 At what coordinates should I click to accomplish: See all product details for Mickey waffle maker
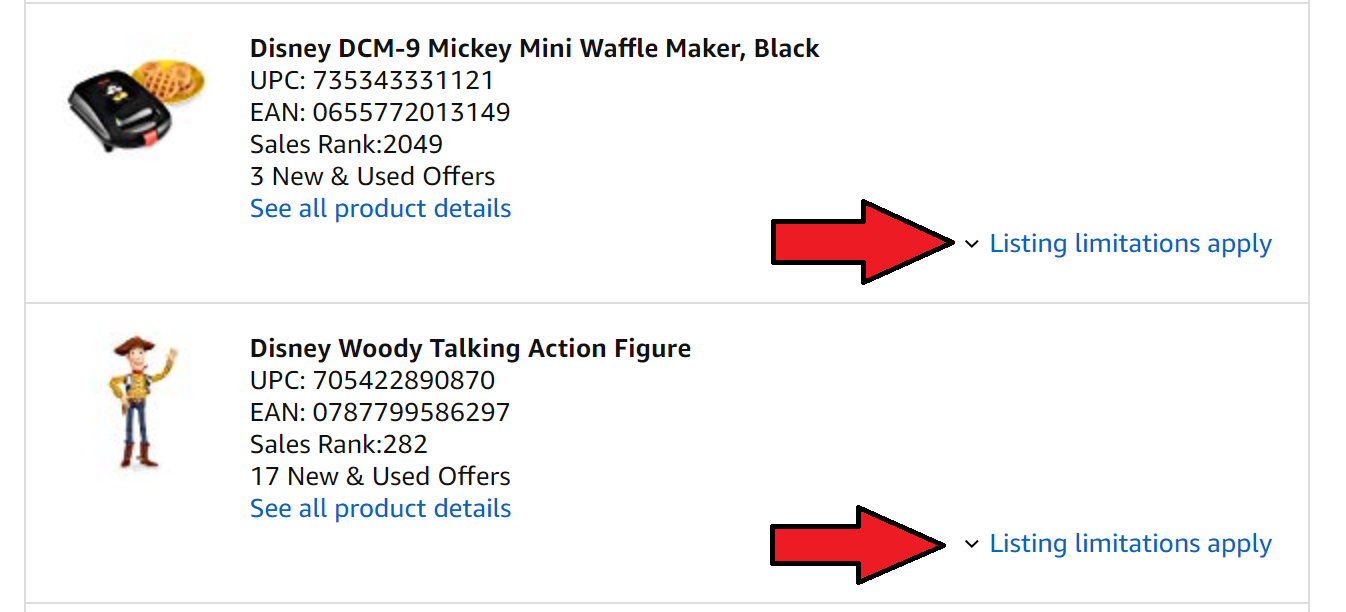point(380,208)
